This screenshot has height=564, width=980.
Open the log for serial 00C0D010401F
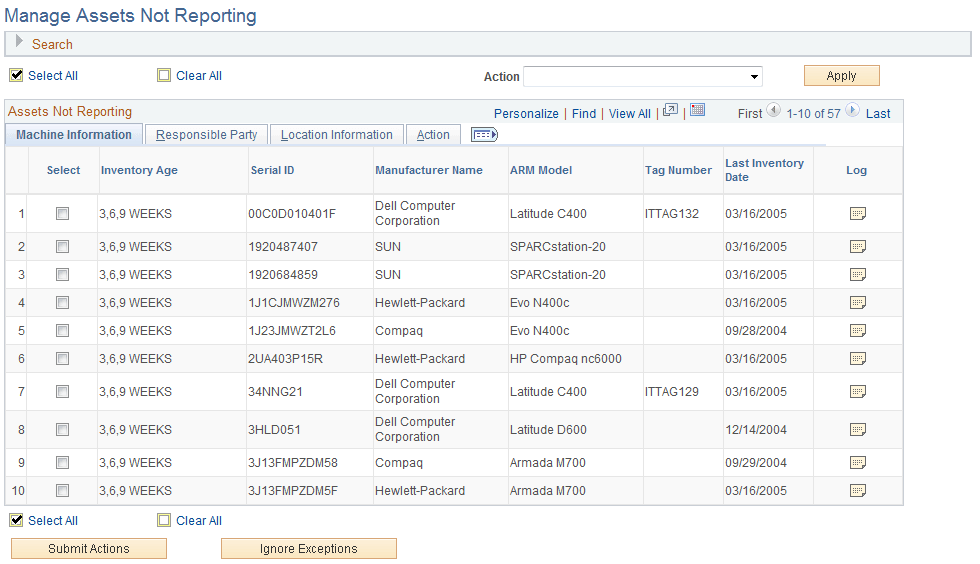pos(858,214)
